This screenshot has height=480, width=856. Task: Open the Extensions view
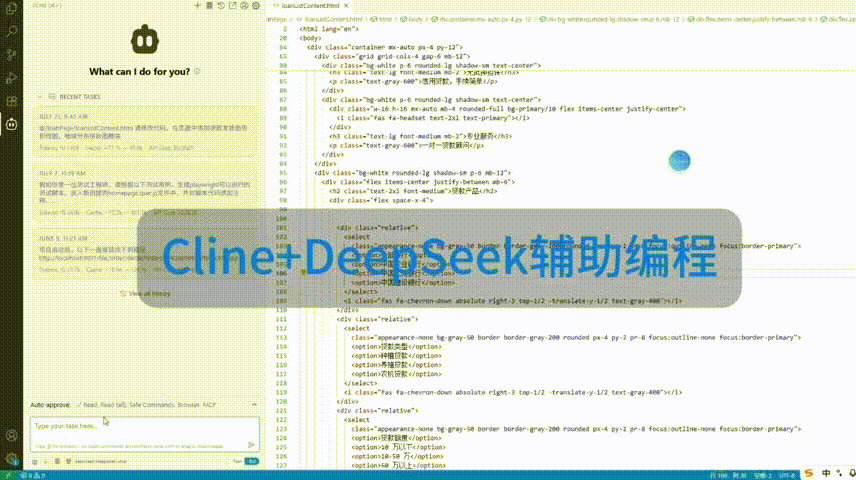11,101
